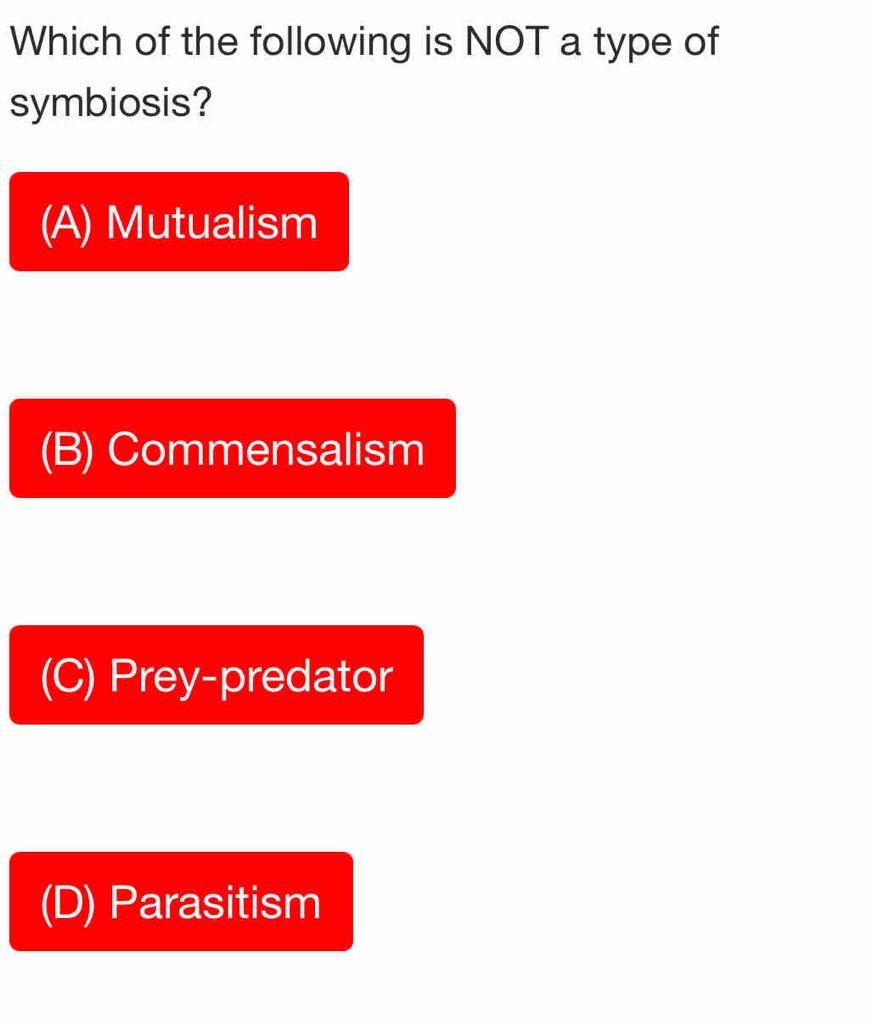Select answer option (B) Commensalism
872x1021 pixels.
[232, 448]
